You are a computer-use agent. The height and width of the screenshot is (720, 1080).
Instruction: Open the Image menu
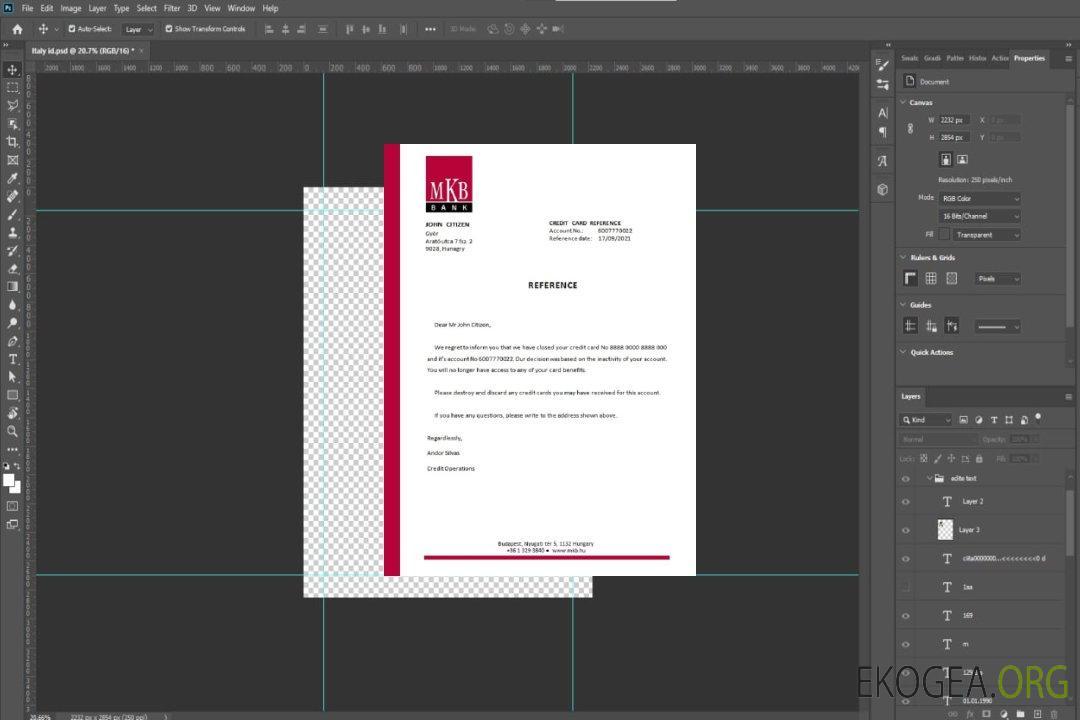click(x=70, y=8)
